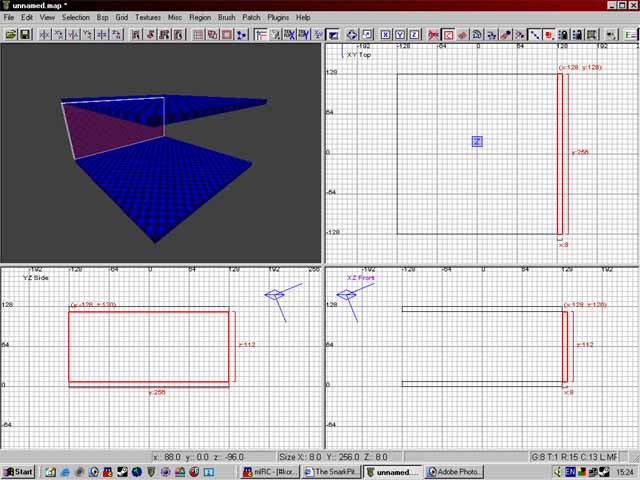Image resolution: width=640 pixels, height=480 pixels.
Task: Click the blue Z entity marker in top view
Action: 477,142
